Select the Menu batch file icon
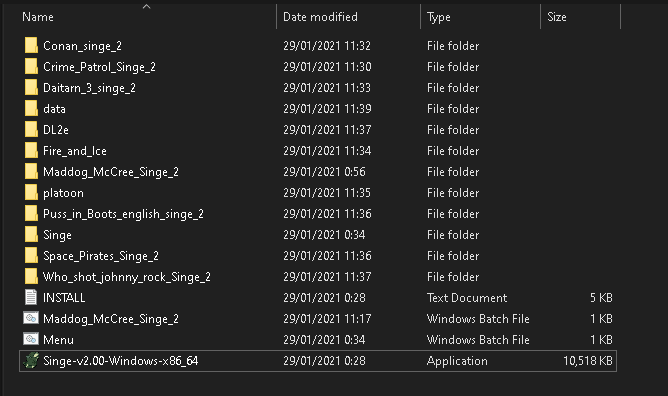This screenshot has height=396, width=668. pyautogui.click(x=31, y=339)
